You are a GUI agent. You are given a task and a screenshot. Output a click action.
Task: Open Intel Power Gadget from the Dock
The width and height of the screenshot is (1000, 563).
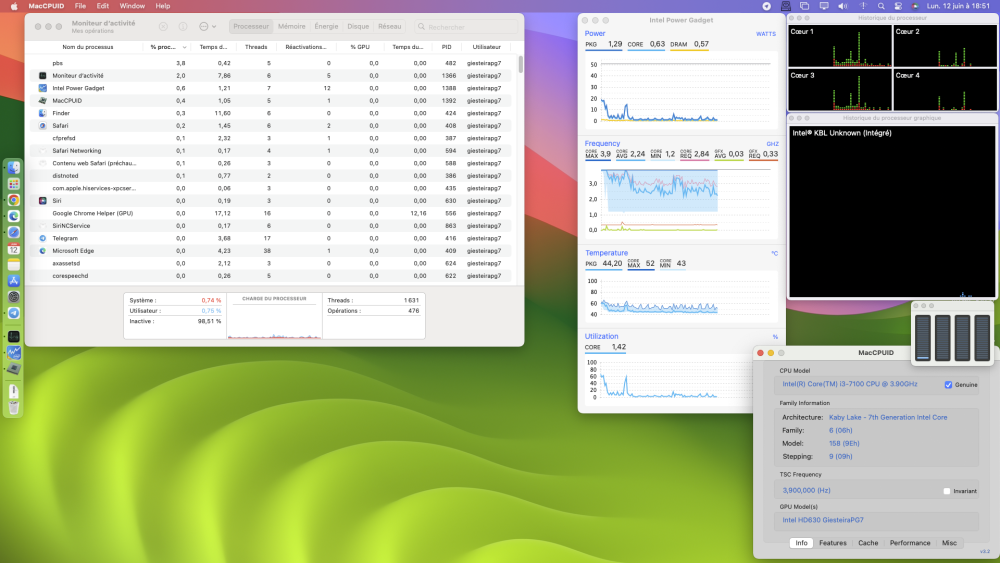point(13,353)
